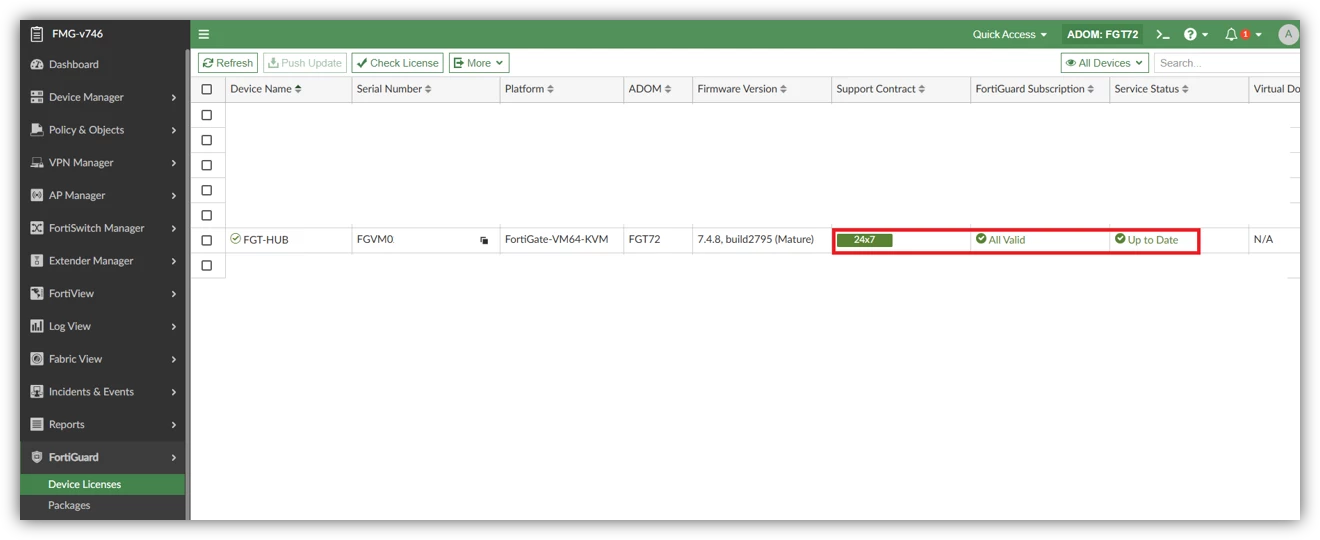Sort by ADOM column header

pyautogui.click(x=650, y=89)
